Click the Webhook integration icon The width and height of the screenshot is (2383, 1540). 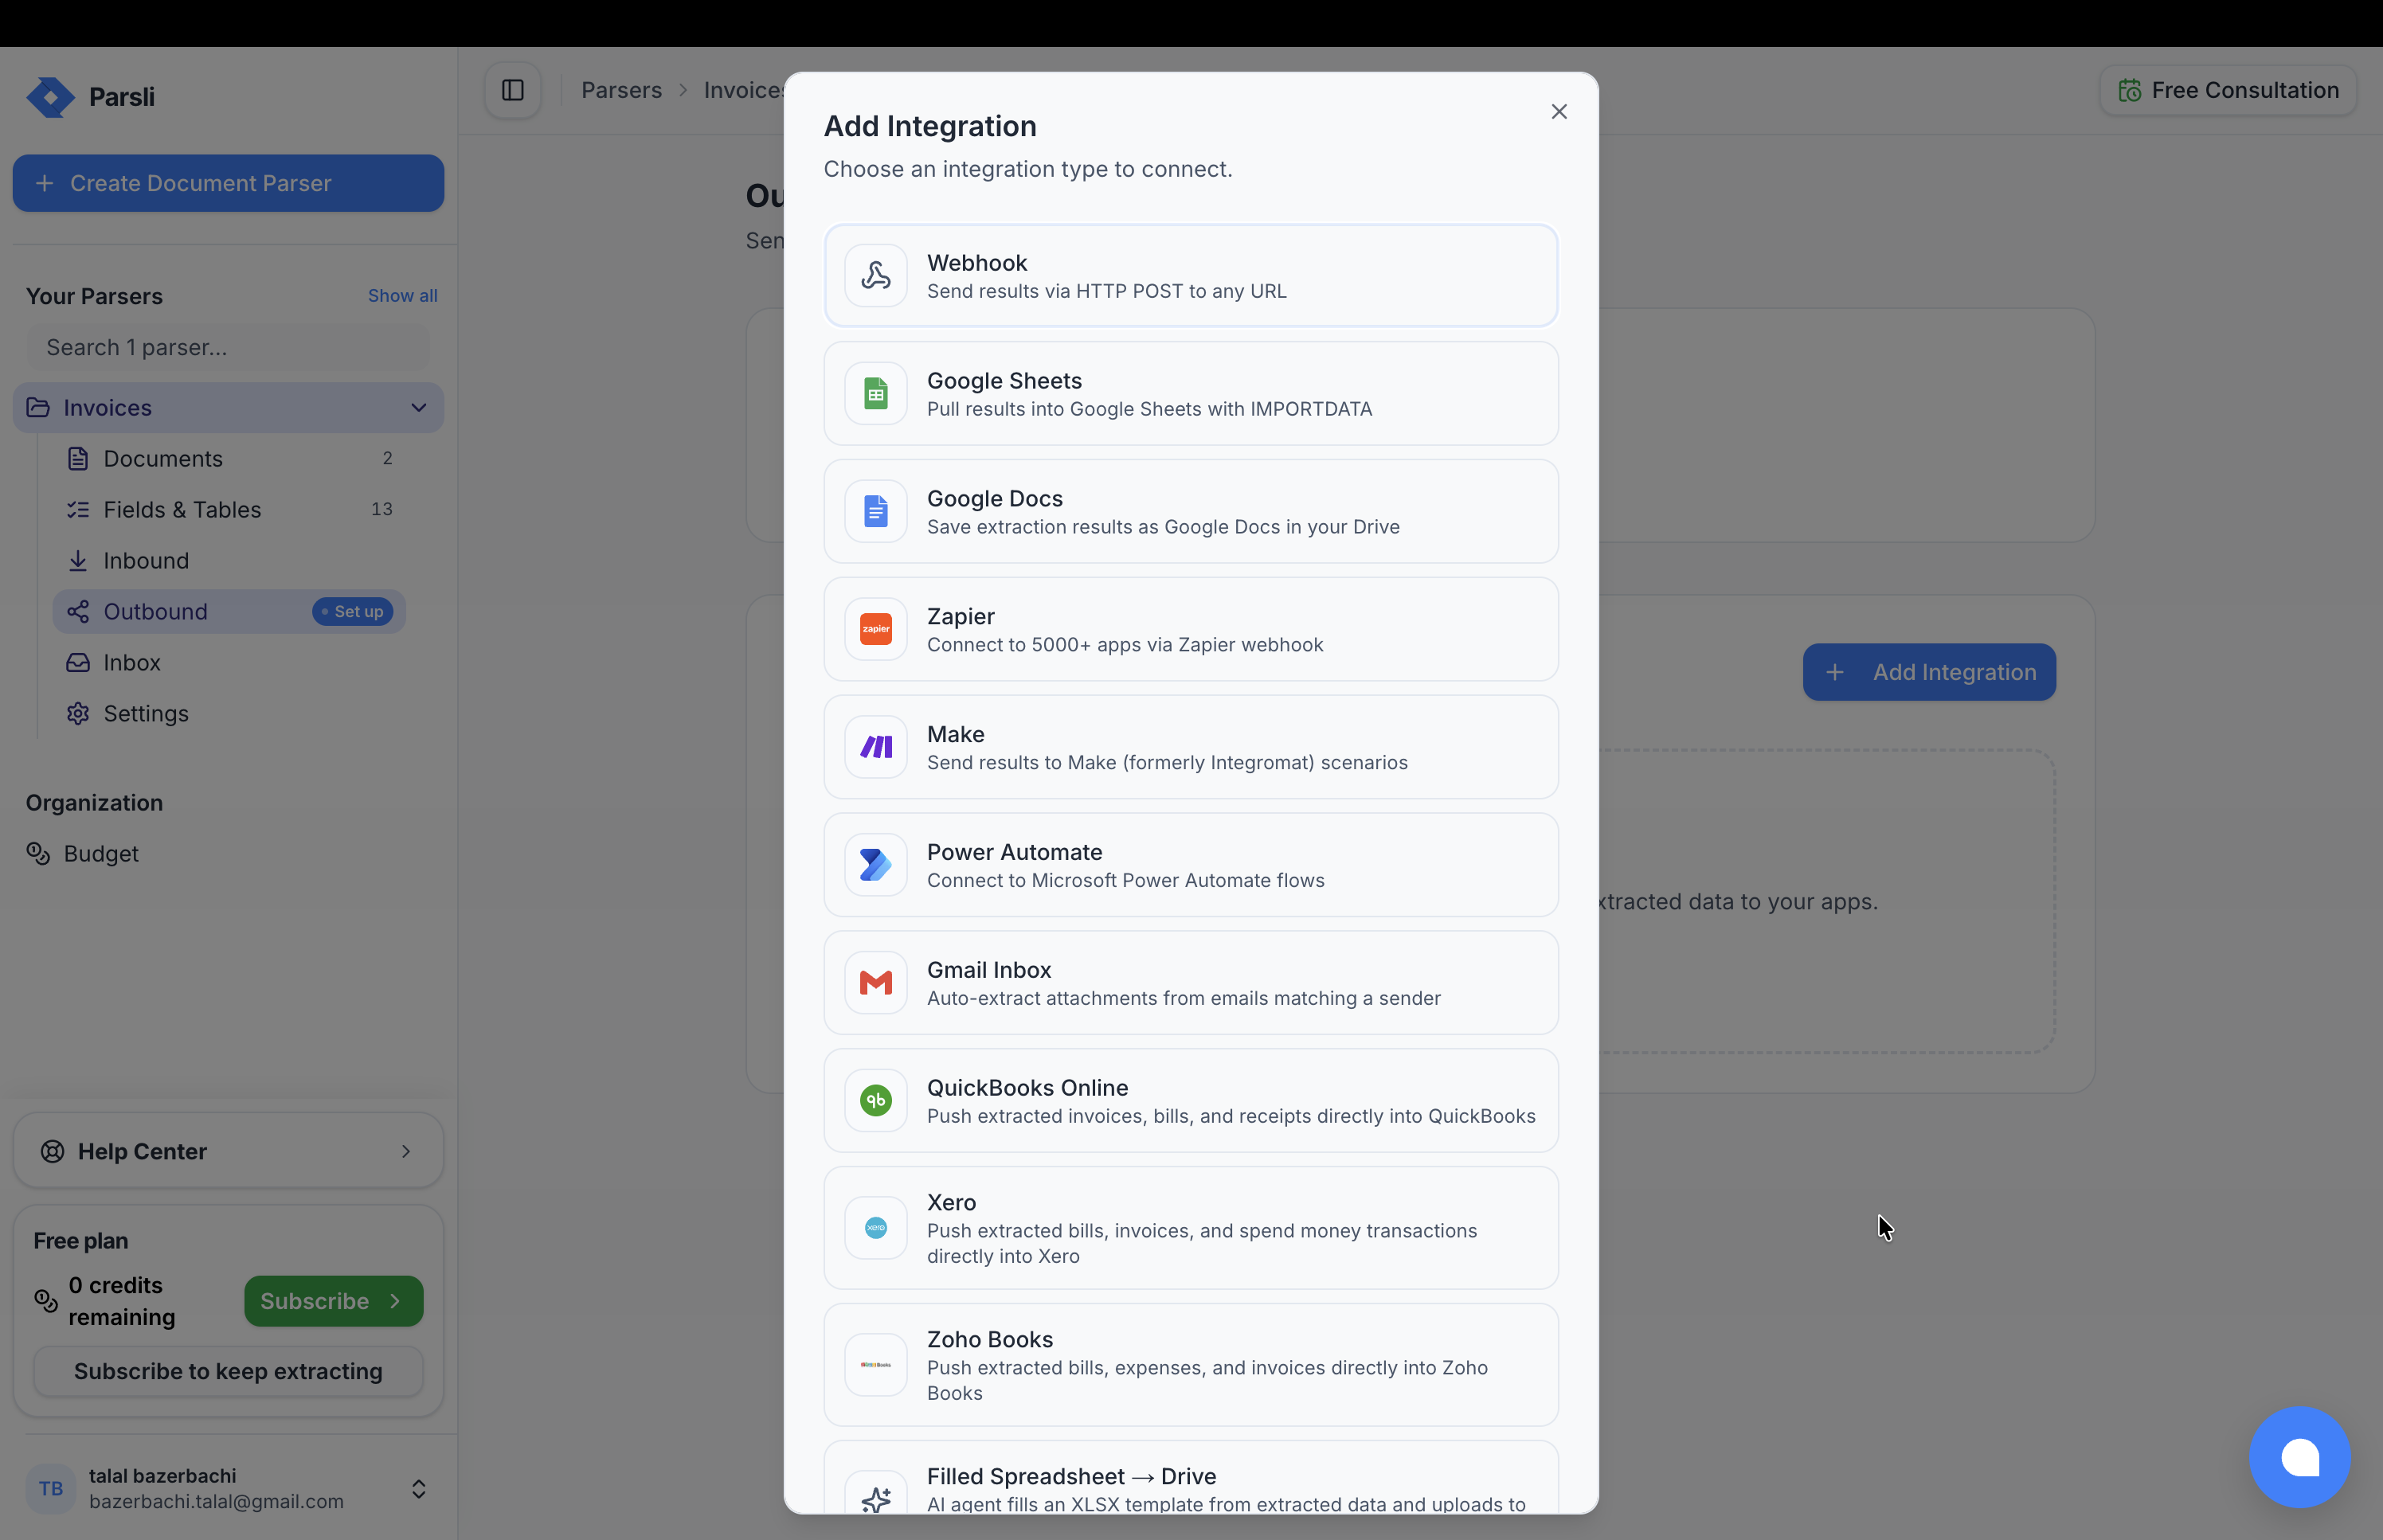pos(875,275)
